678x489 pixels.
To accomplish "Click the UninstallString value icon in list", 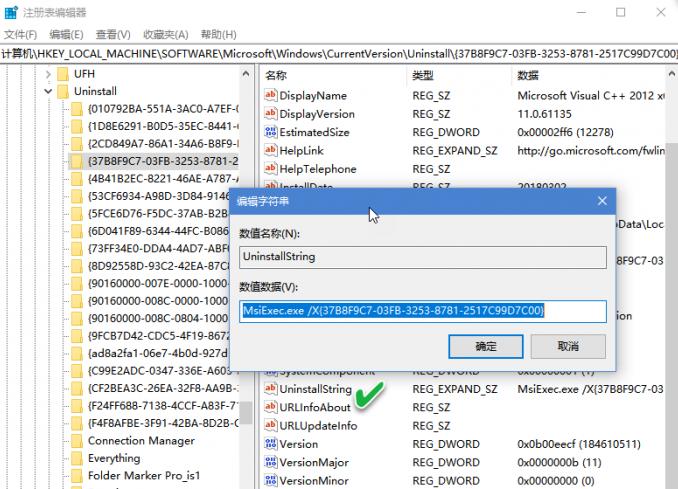I will coord(271,389).
